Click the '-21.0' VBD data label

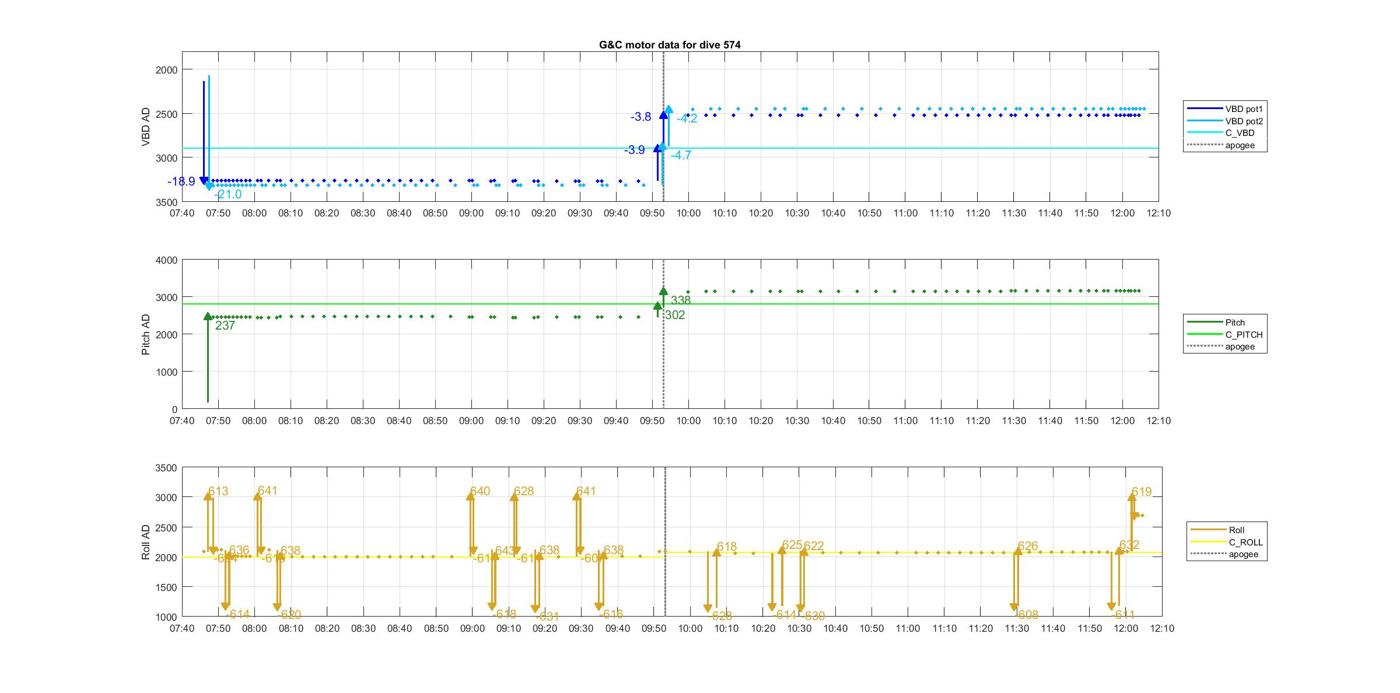pos(228,195)
